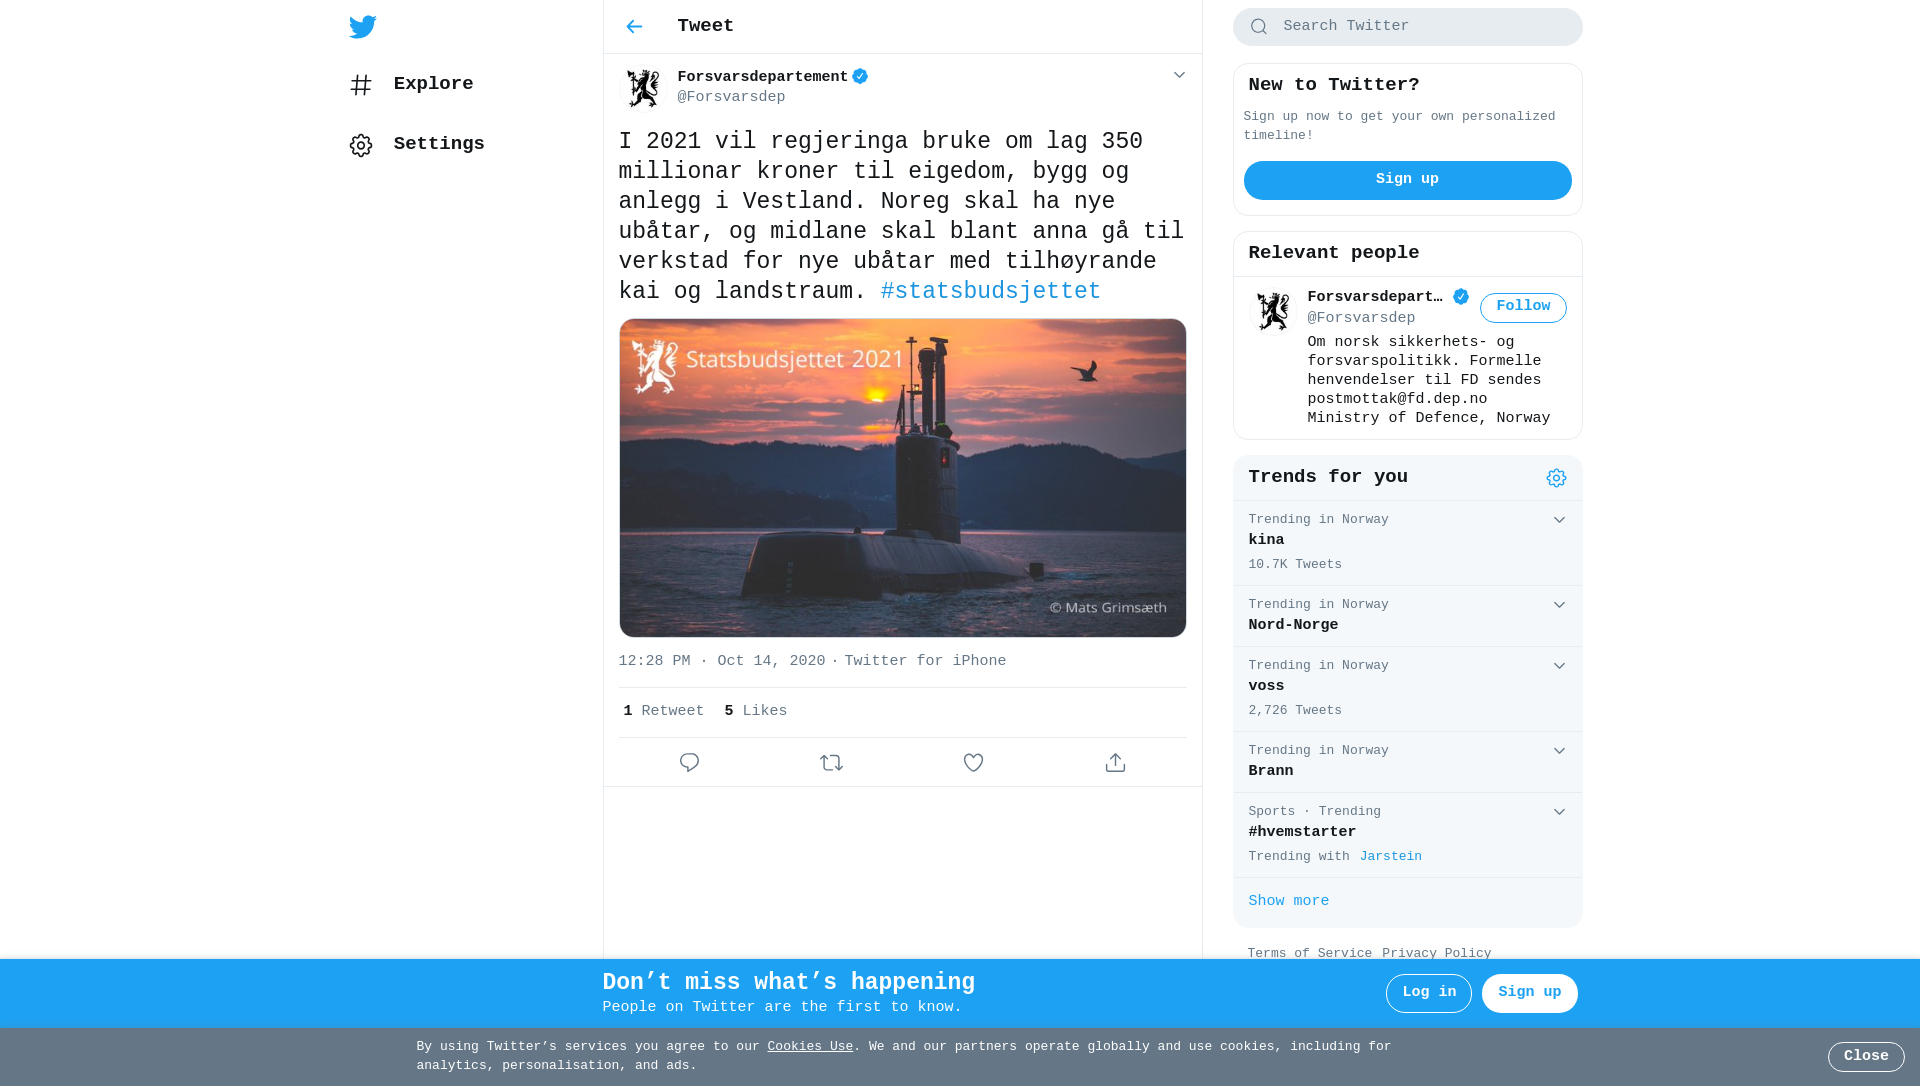This screenshot has height=1086, width=1920.
Task: Like the tweet with the heart icon
Action: 973,763
